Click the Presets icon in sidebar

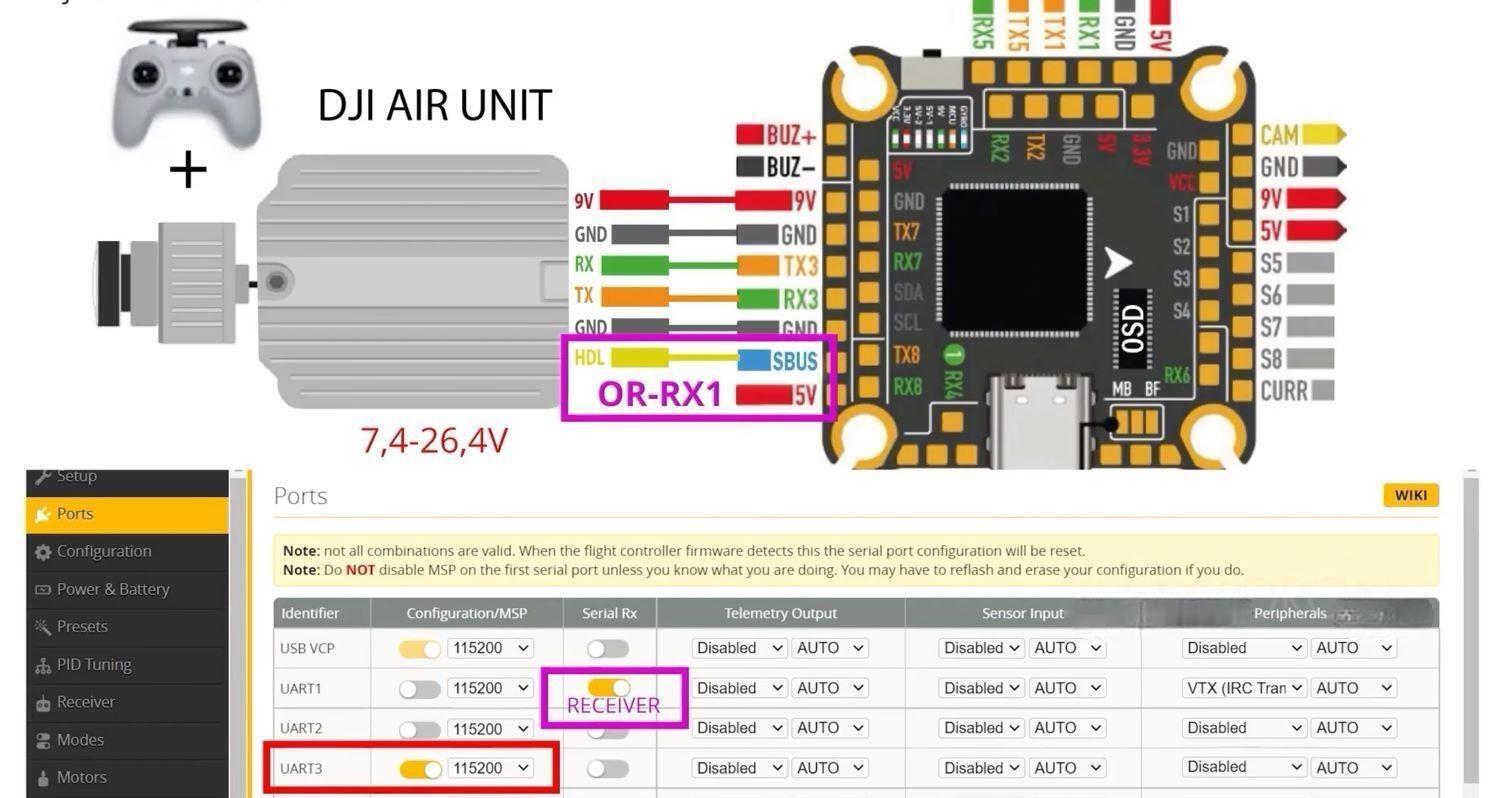click(42, 627)
